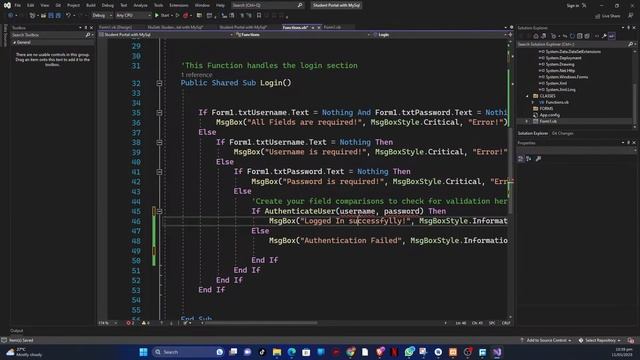Click the Property Pages wrench in Properties panel

(538, 159)
